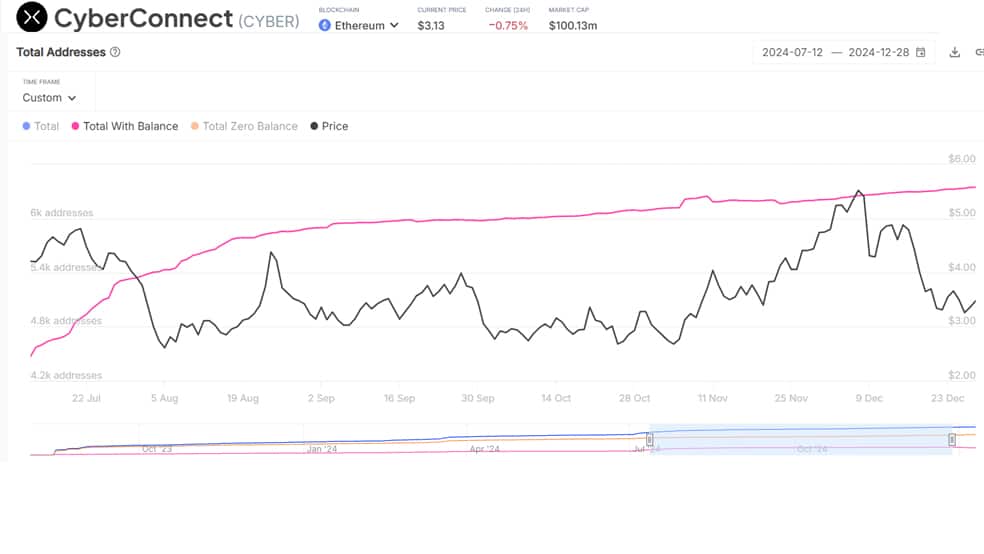
Task: Click the 5 Aug x-axis label
Action: pos(164,398)
